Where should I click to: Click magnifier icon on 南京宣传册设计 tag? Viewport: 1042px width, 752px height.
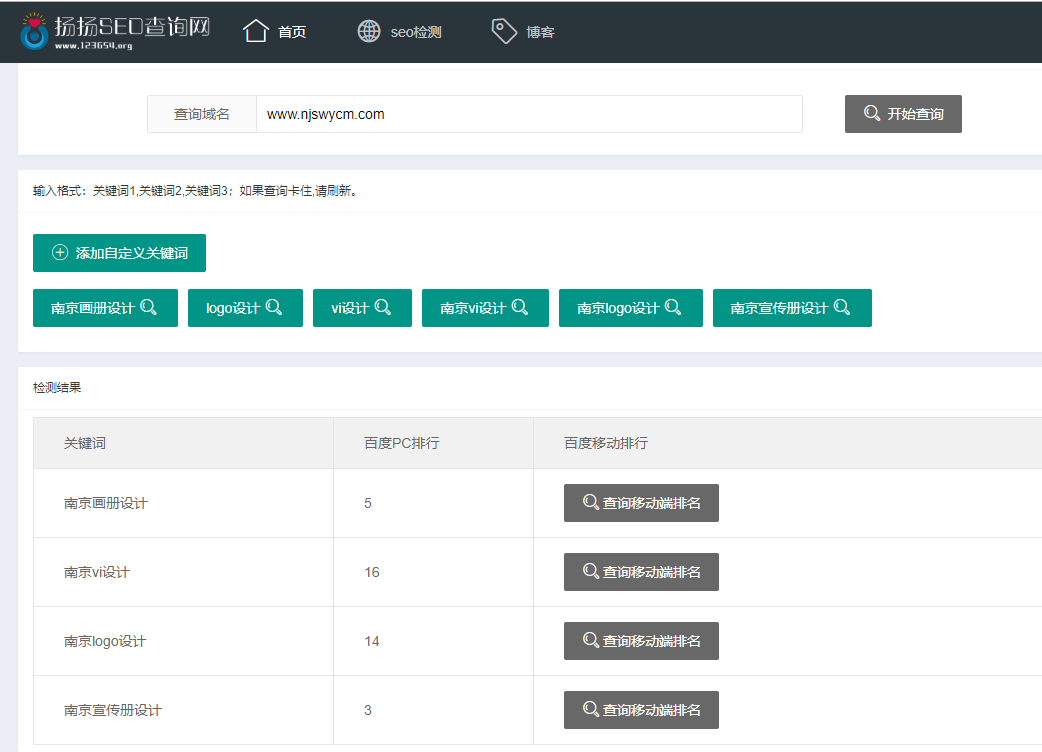tap(842, 307)
